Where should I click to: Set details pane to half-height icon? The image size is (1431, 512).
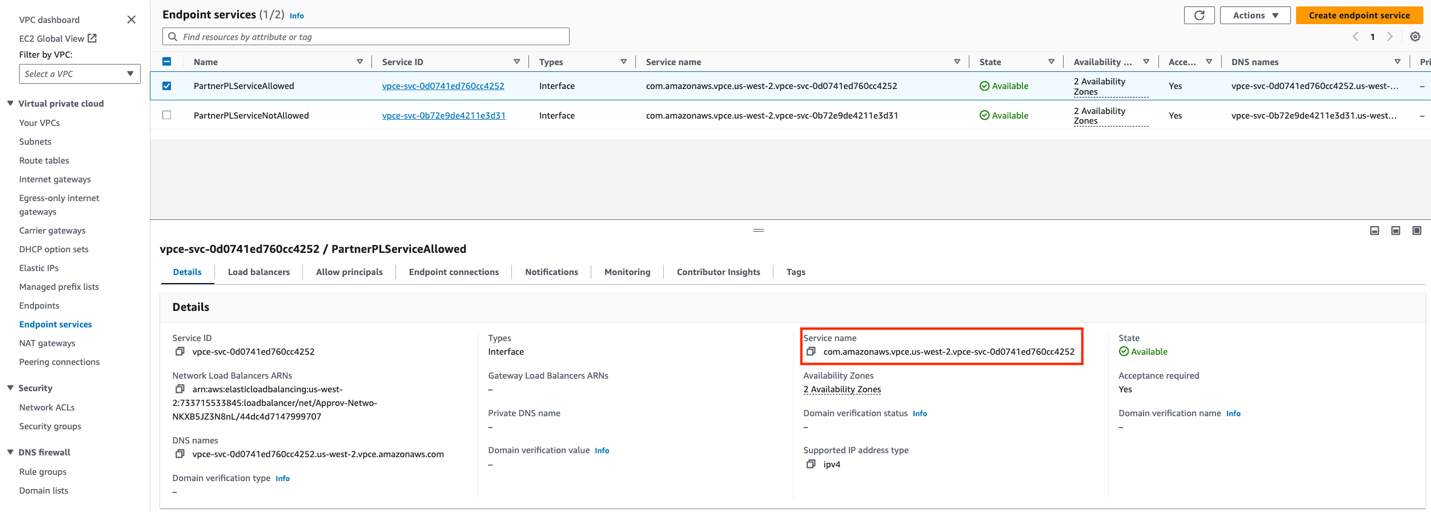coord(1395,231)
